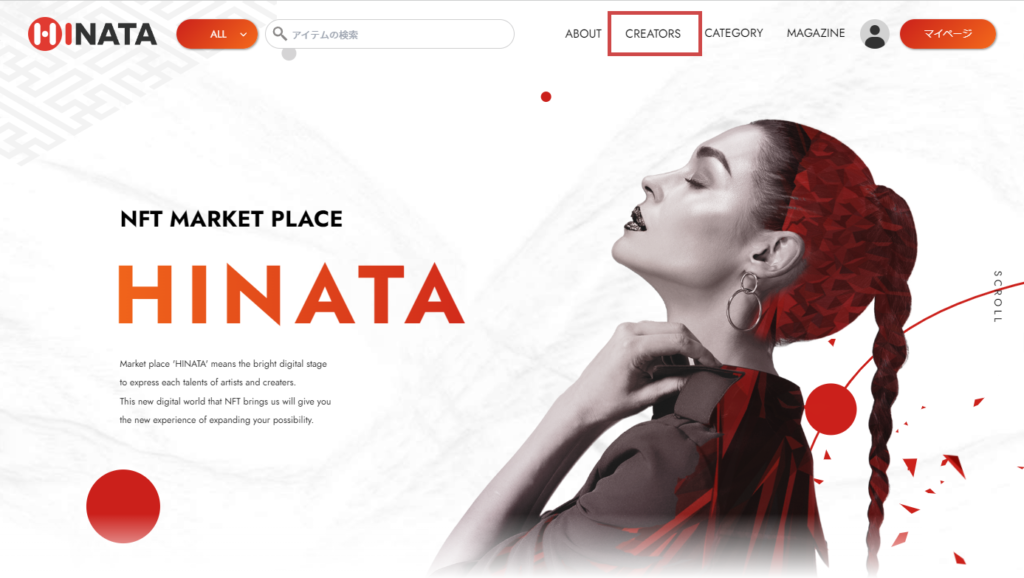Open the CREATORS menu item
1024x578 pixels.
[653, 33]
